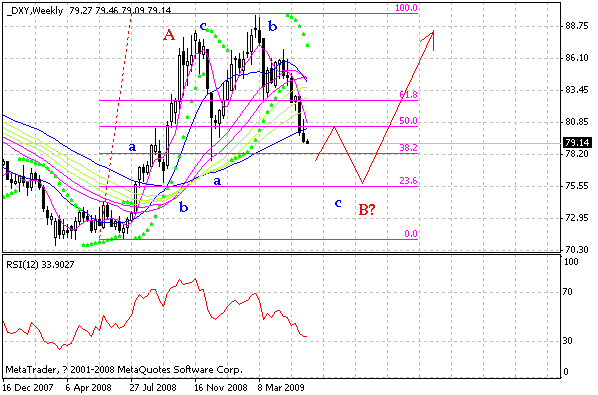The width and height of the screenshot is (598, 395).
Task: Select the blue c label beside B?
Action: (338, 203)
